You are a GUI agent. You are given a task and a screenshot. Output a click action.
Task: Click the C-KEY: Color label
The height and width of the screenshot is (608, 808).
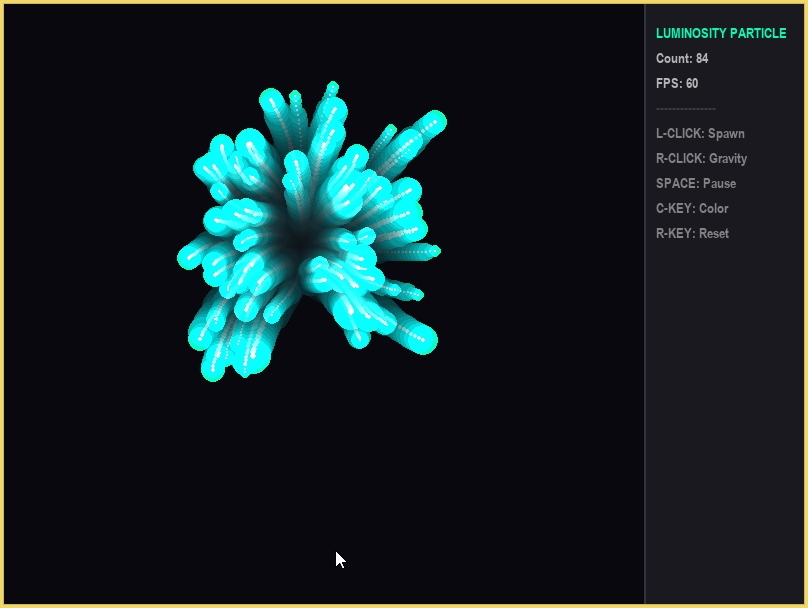pyautogui.click(x=692, y=209)
